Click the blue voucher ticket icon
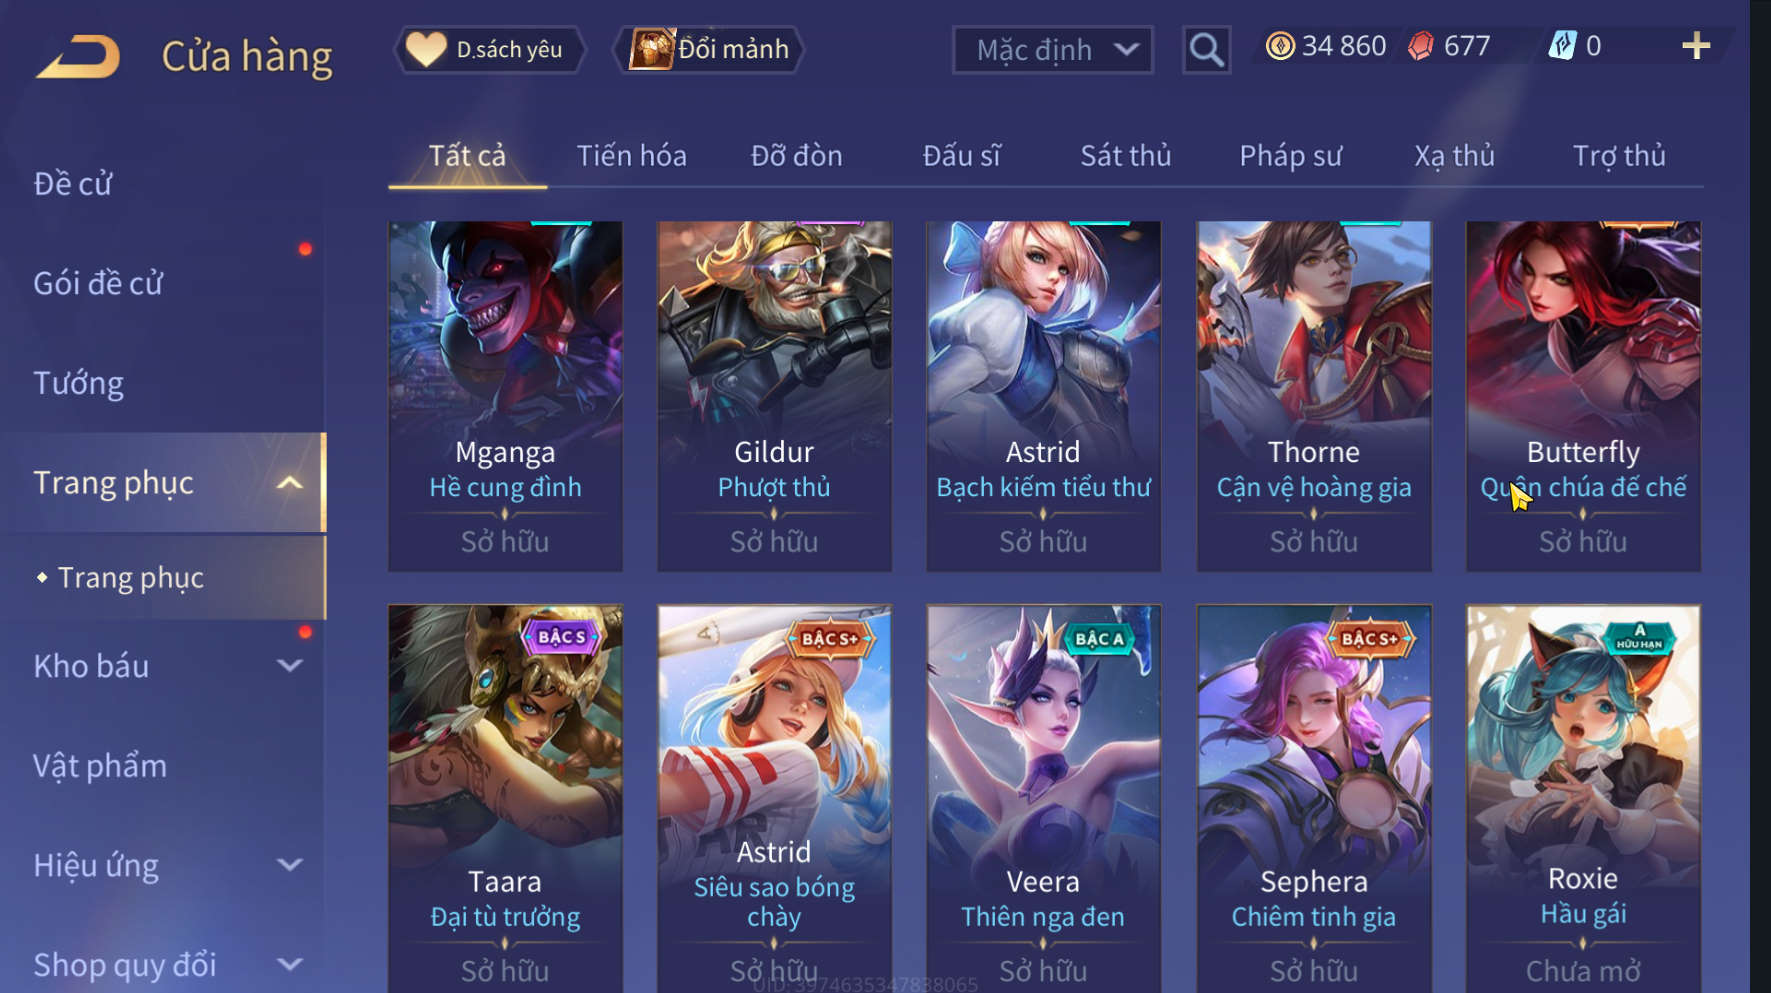This screenshot has width=1771, height=993. tap(1563, 46)
